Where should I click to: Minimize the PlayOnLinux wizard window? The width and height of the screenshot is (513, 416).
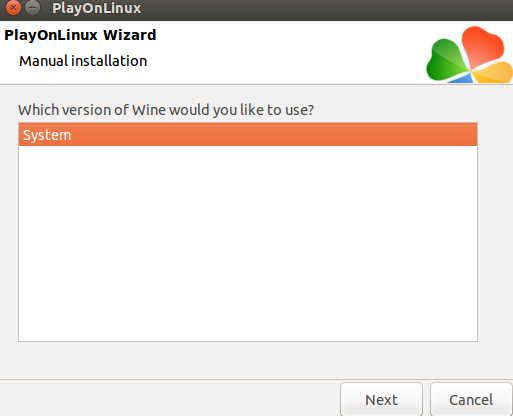click(33, 7)
